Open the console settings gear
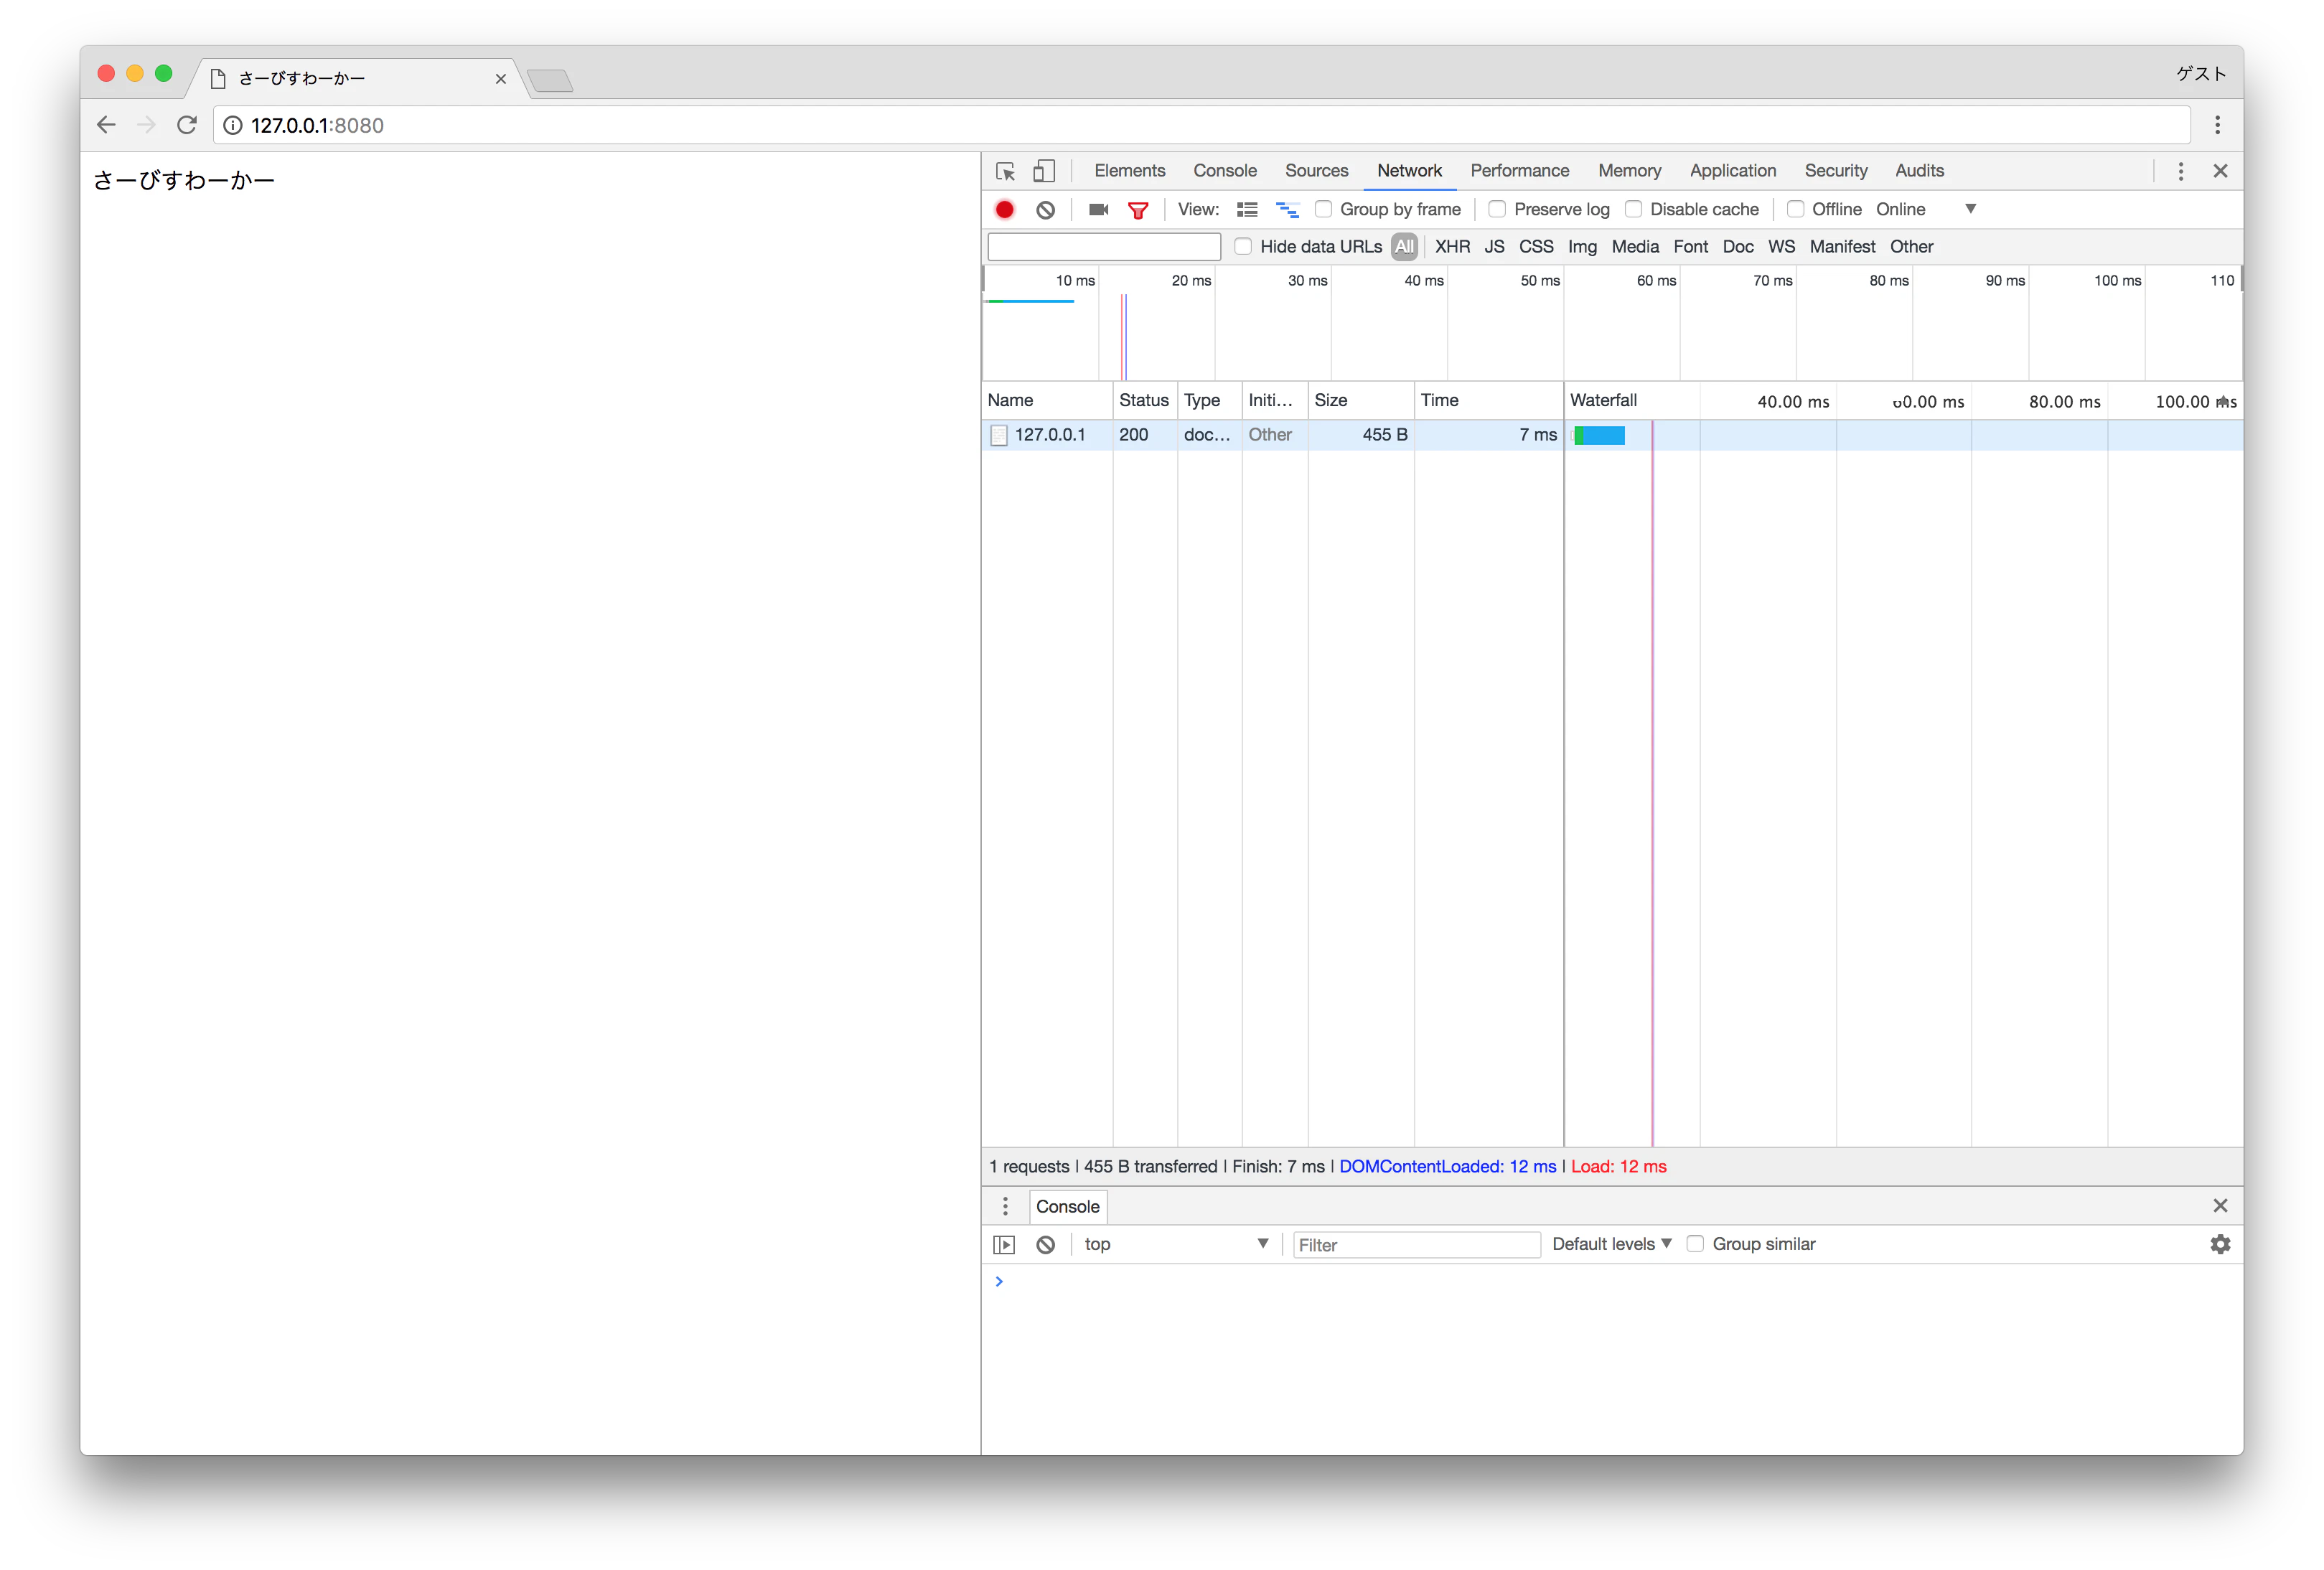2324x1570 pixels. (2220, 1244)
